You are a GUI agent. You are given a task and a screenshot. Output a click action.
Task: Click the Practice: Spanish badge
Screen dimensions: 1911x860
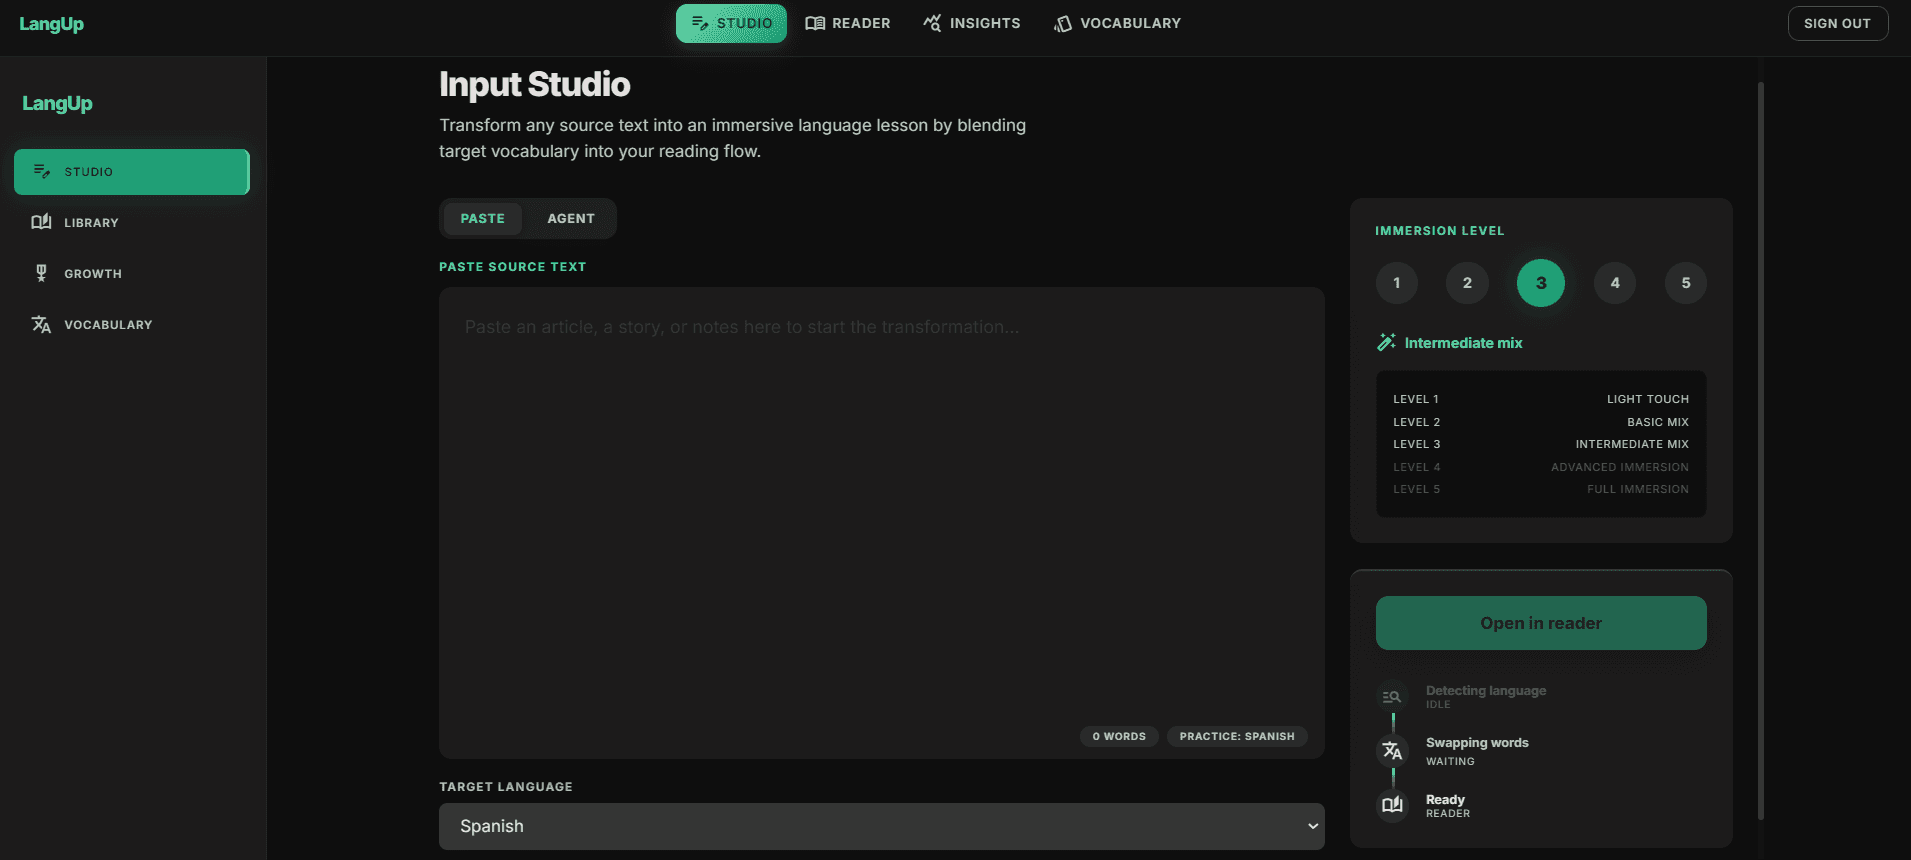pyautogui.click(x=1237, y=736)
